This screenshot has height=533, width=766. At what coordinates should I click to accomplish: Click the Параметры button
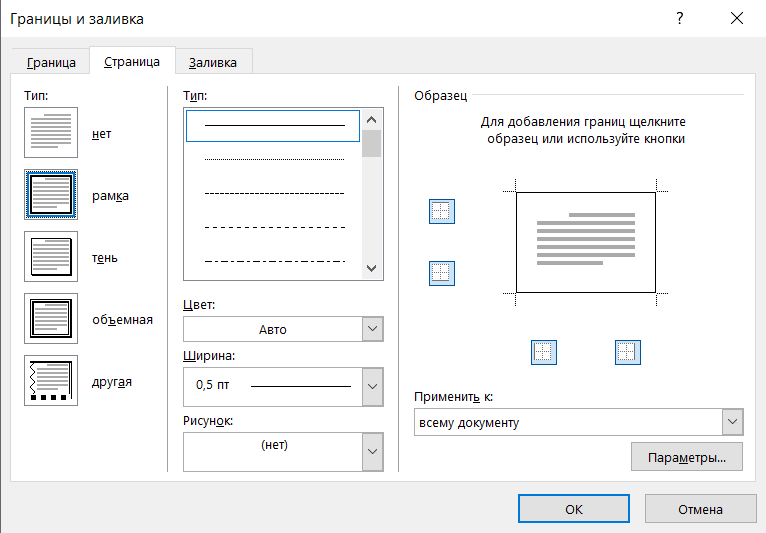click(x=687, y=457)
